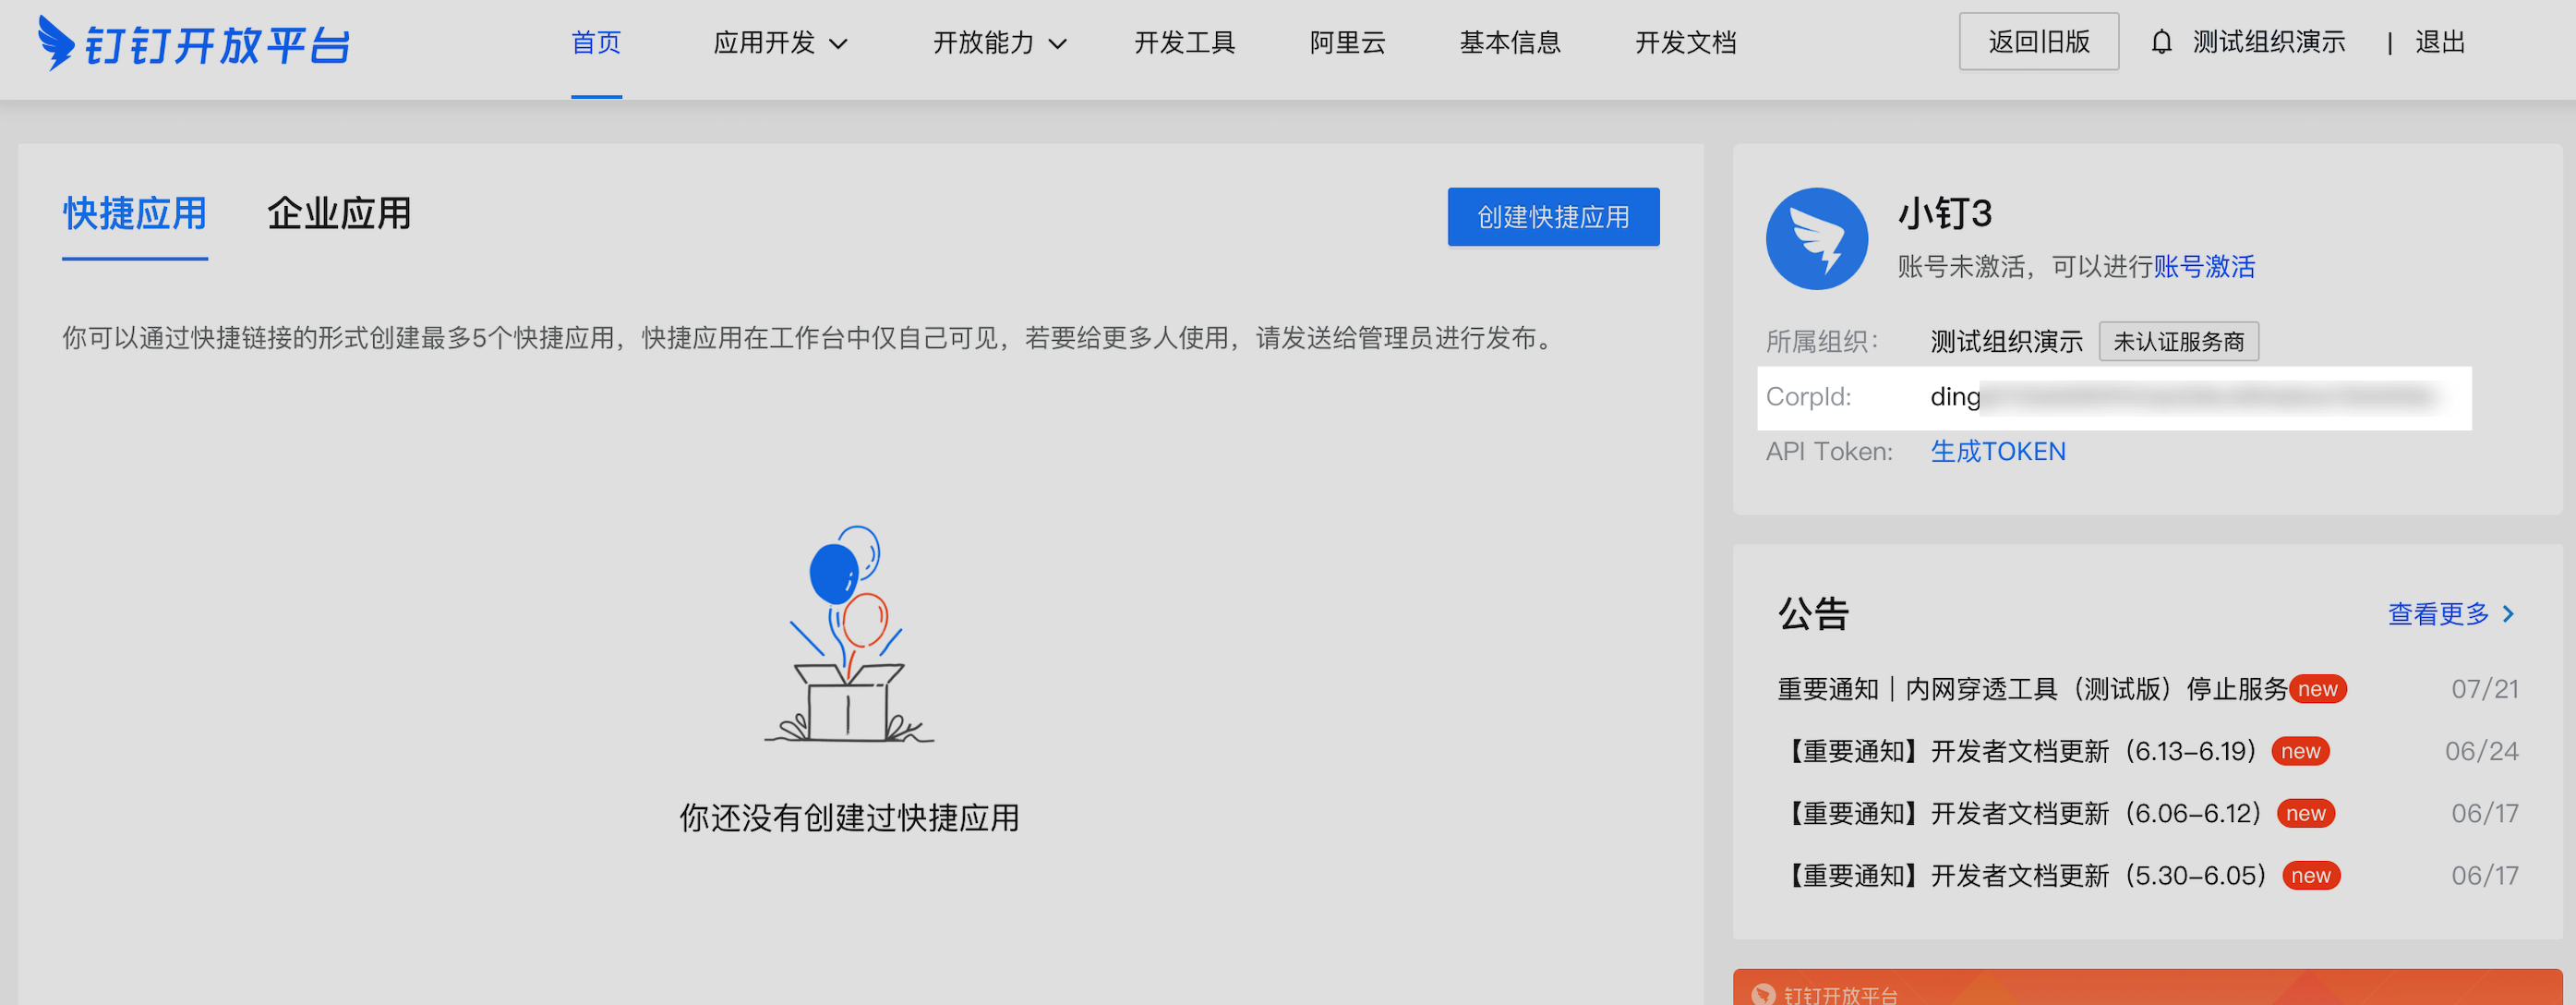Click the 小钉3 profile avatar
Viewport: 2576px width, 1005px height.
click(1816, 239)
